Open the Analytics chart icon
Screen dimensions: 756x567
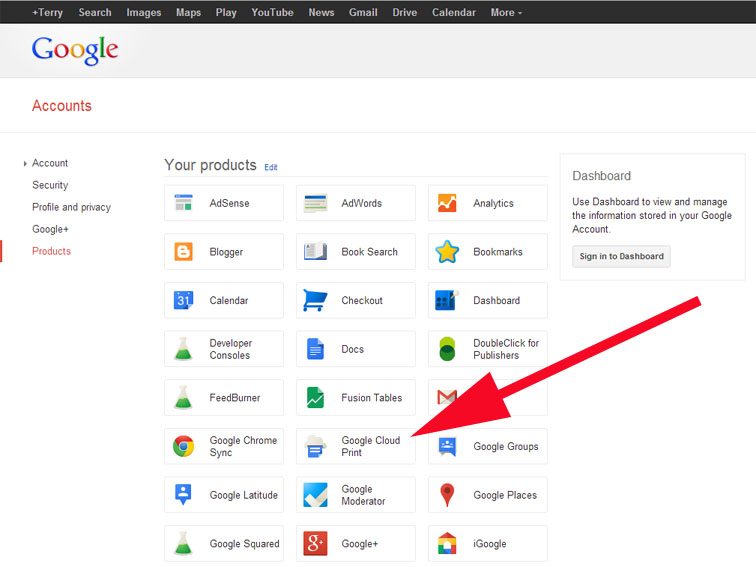pos(447,203)
